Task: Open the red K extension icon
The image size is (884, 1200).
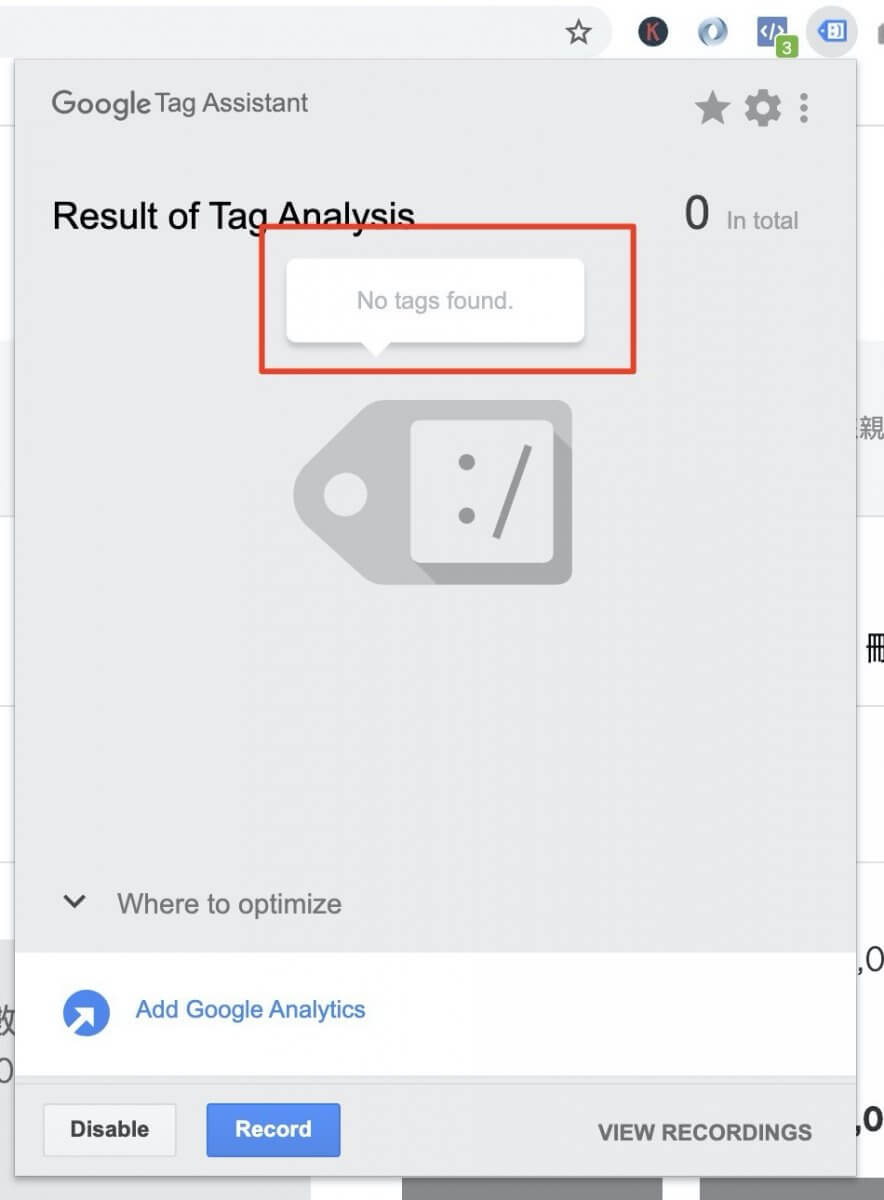Action: 653,32
